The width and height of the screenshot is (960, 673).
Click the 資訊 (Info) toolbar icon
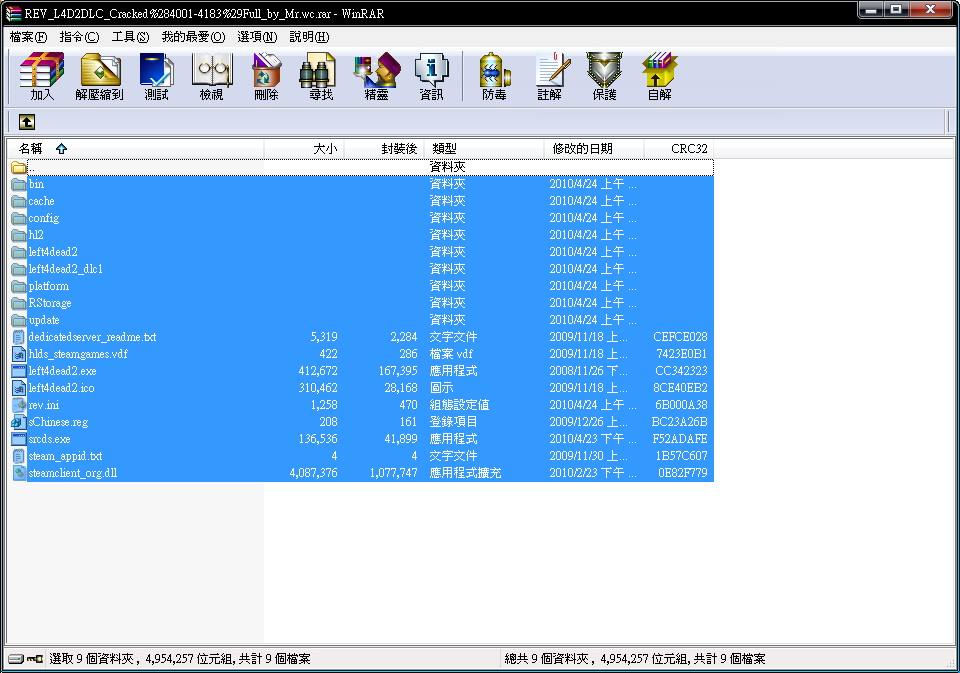click(432, 77)
